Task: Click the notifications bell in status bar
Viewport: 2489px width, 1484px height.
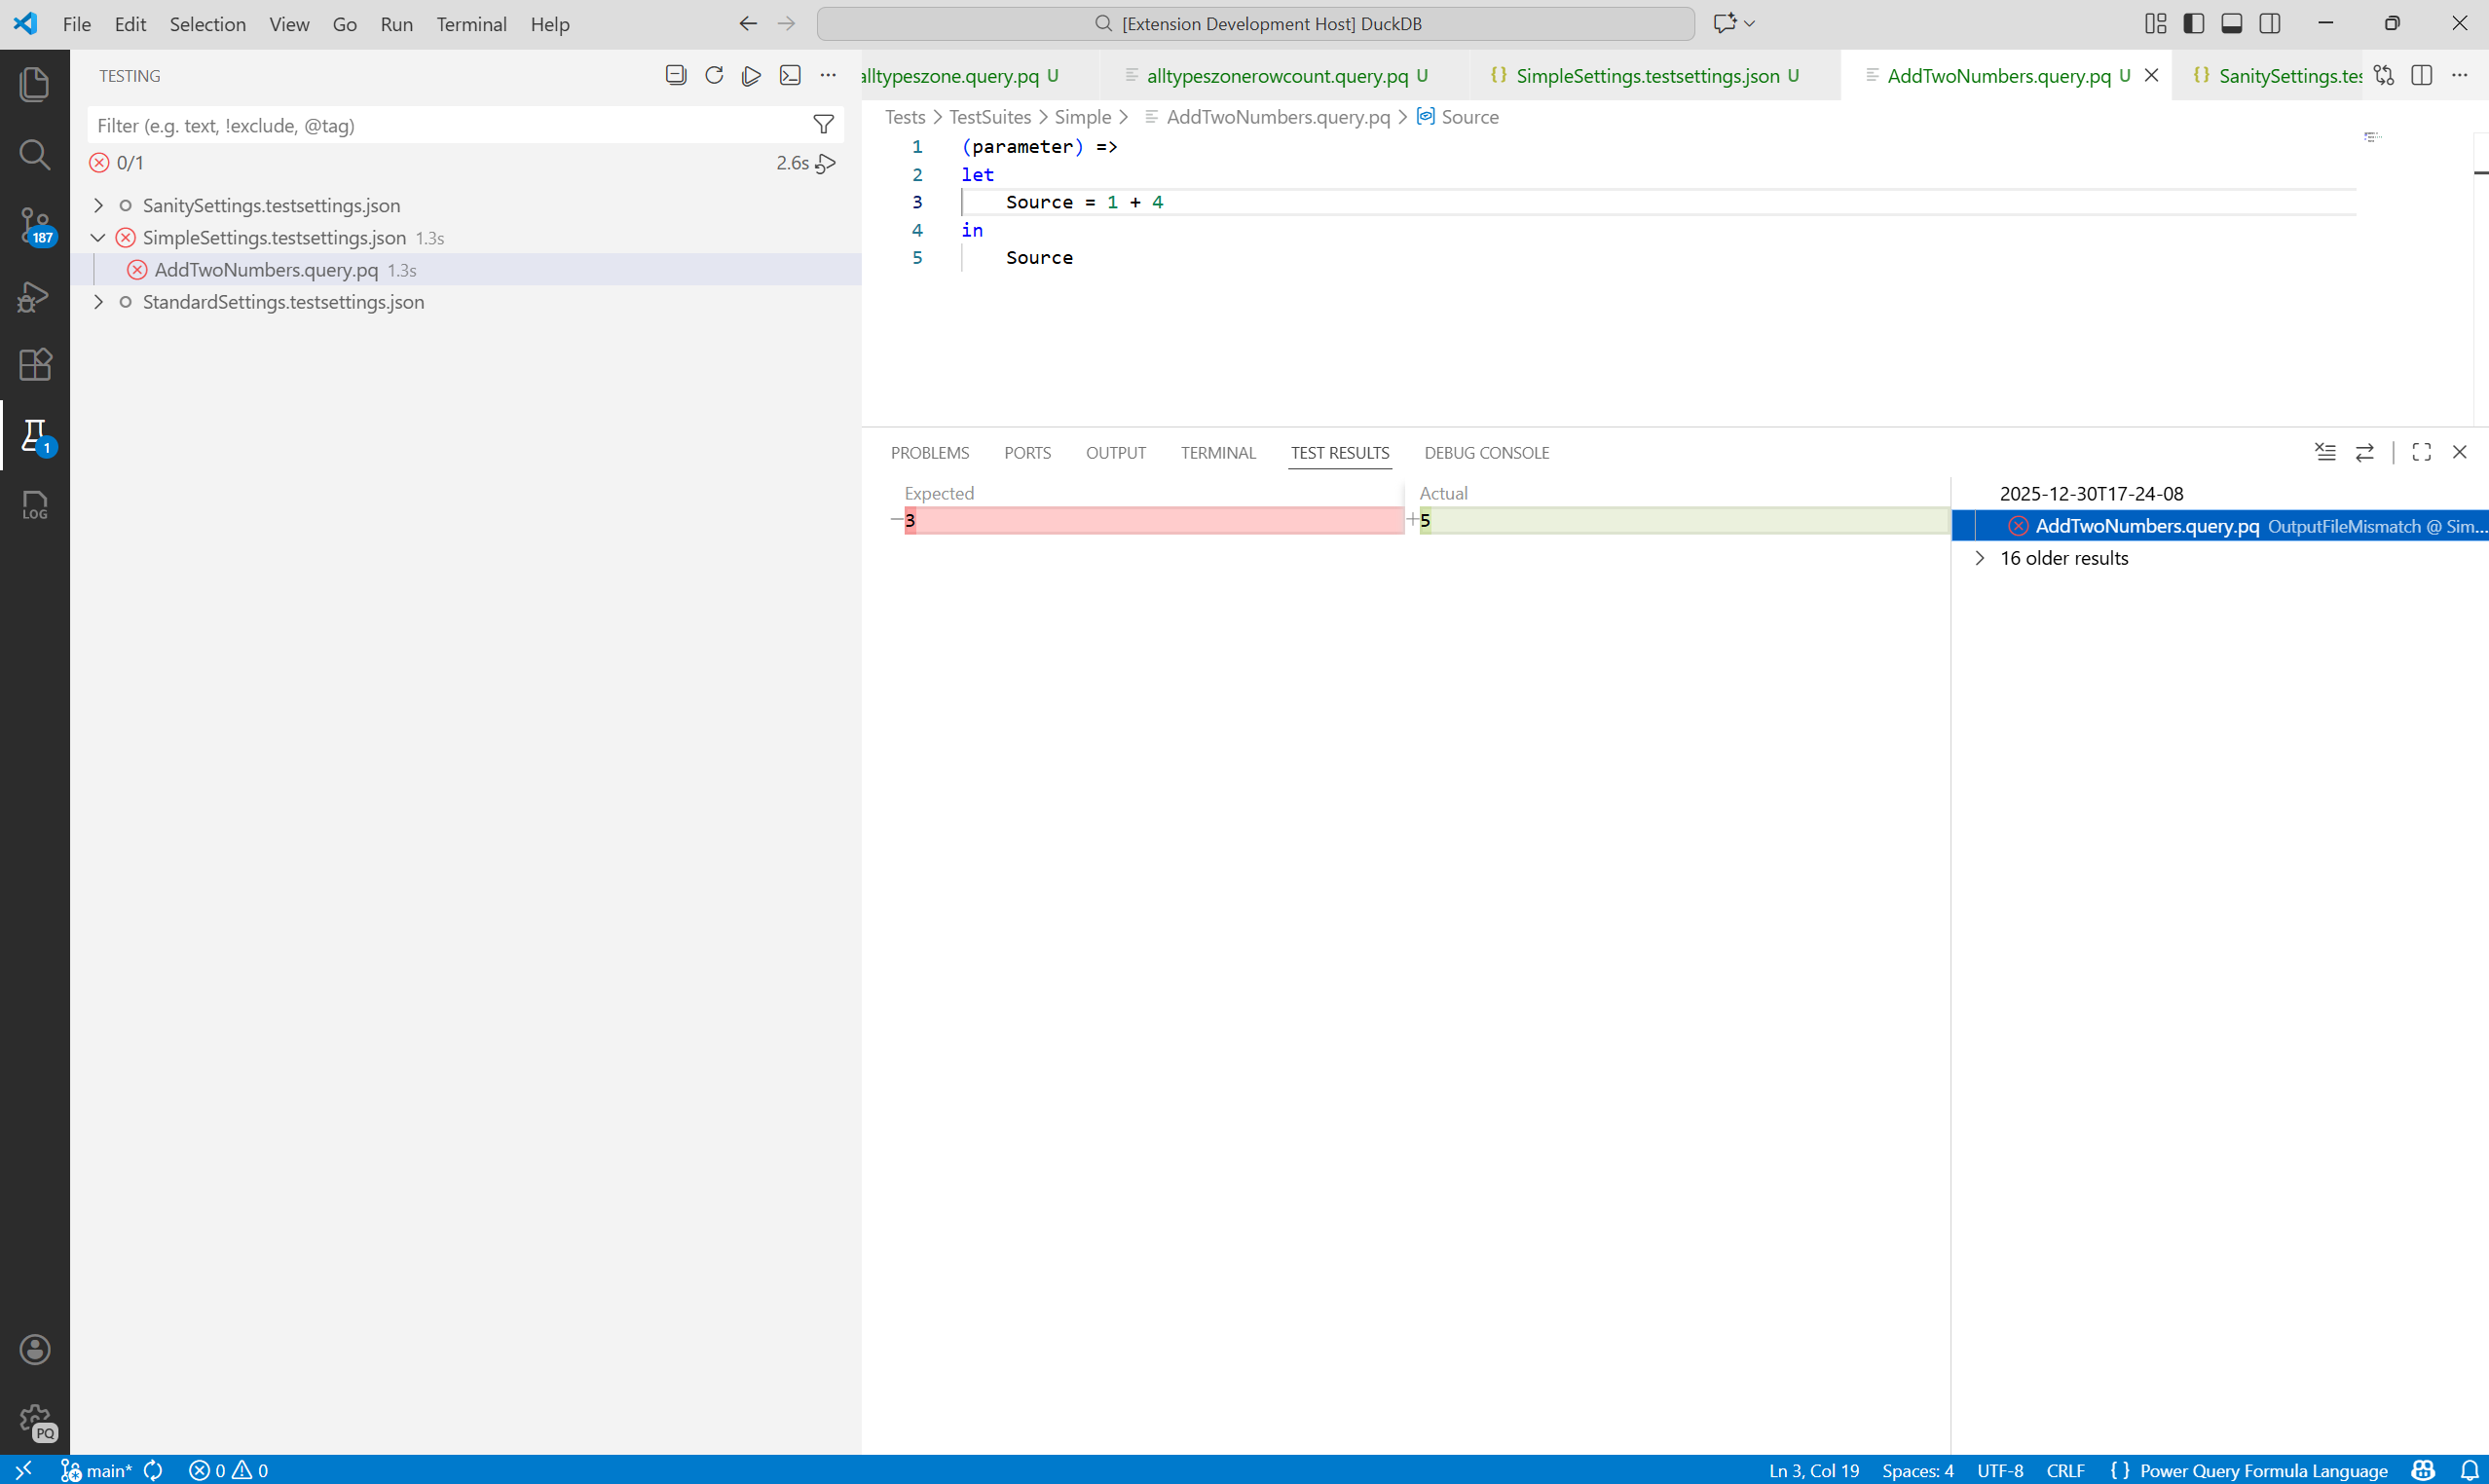Action: (2469, 1470)
